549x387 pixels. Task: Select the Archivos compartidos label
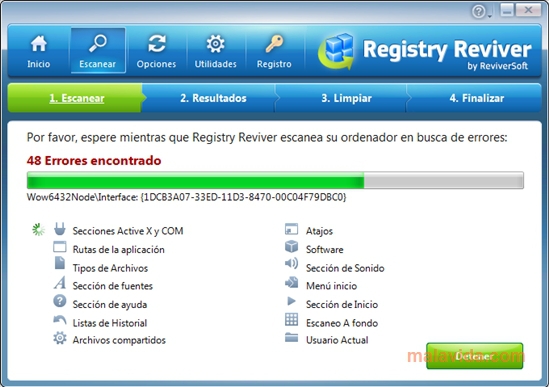point(119,340)
